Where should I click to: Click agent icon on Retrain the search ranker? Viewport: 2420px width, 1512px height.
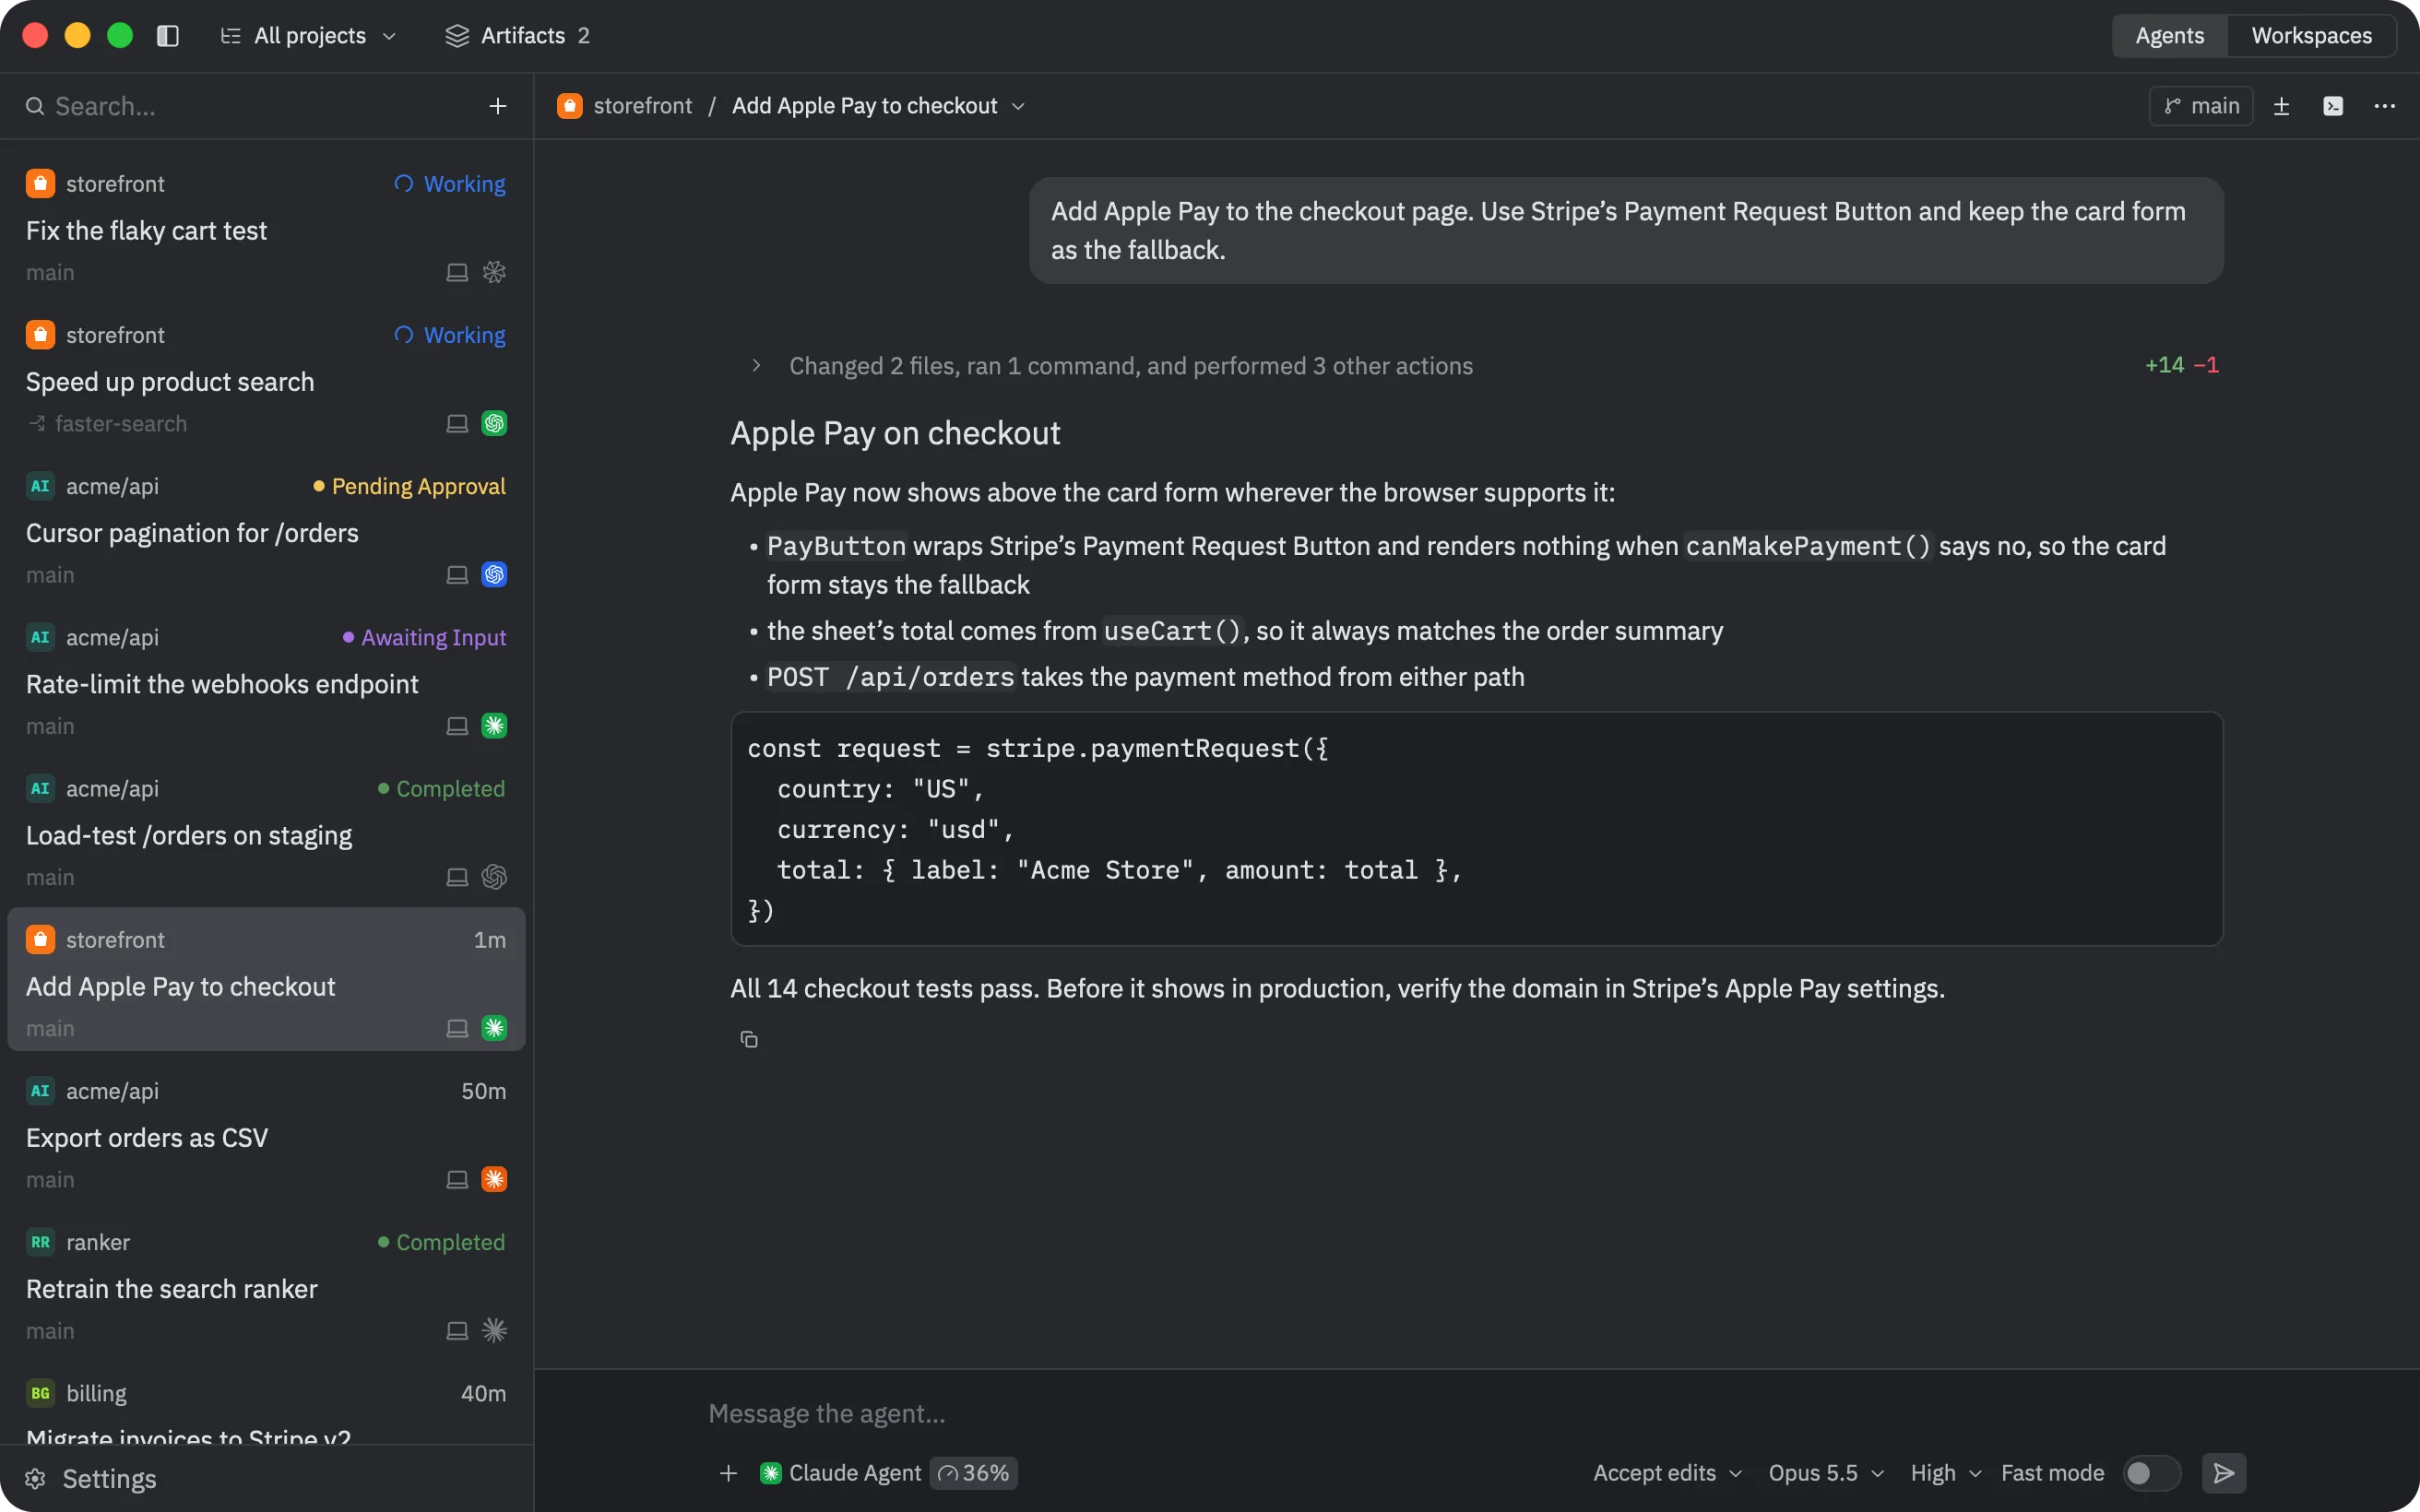494,1330
